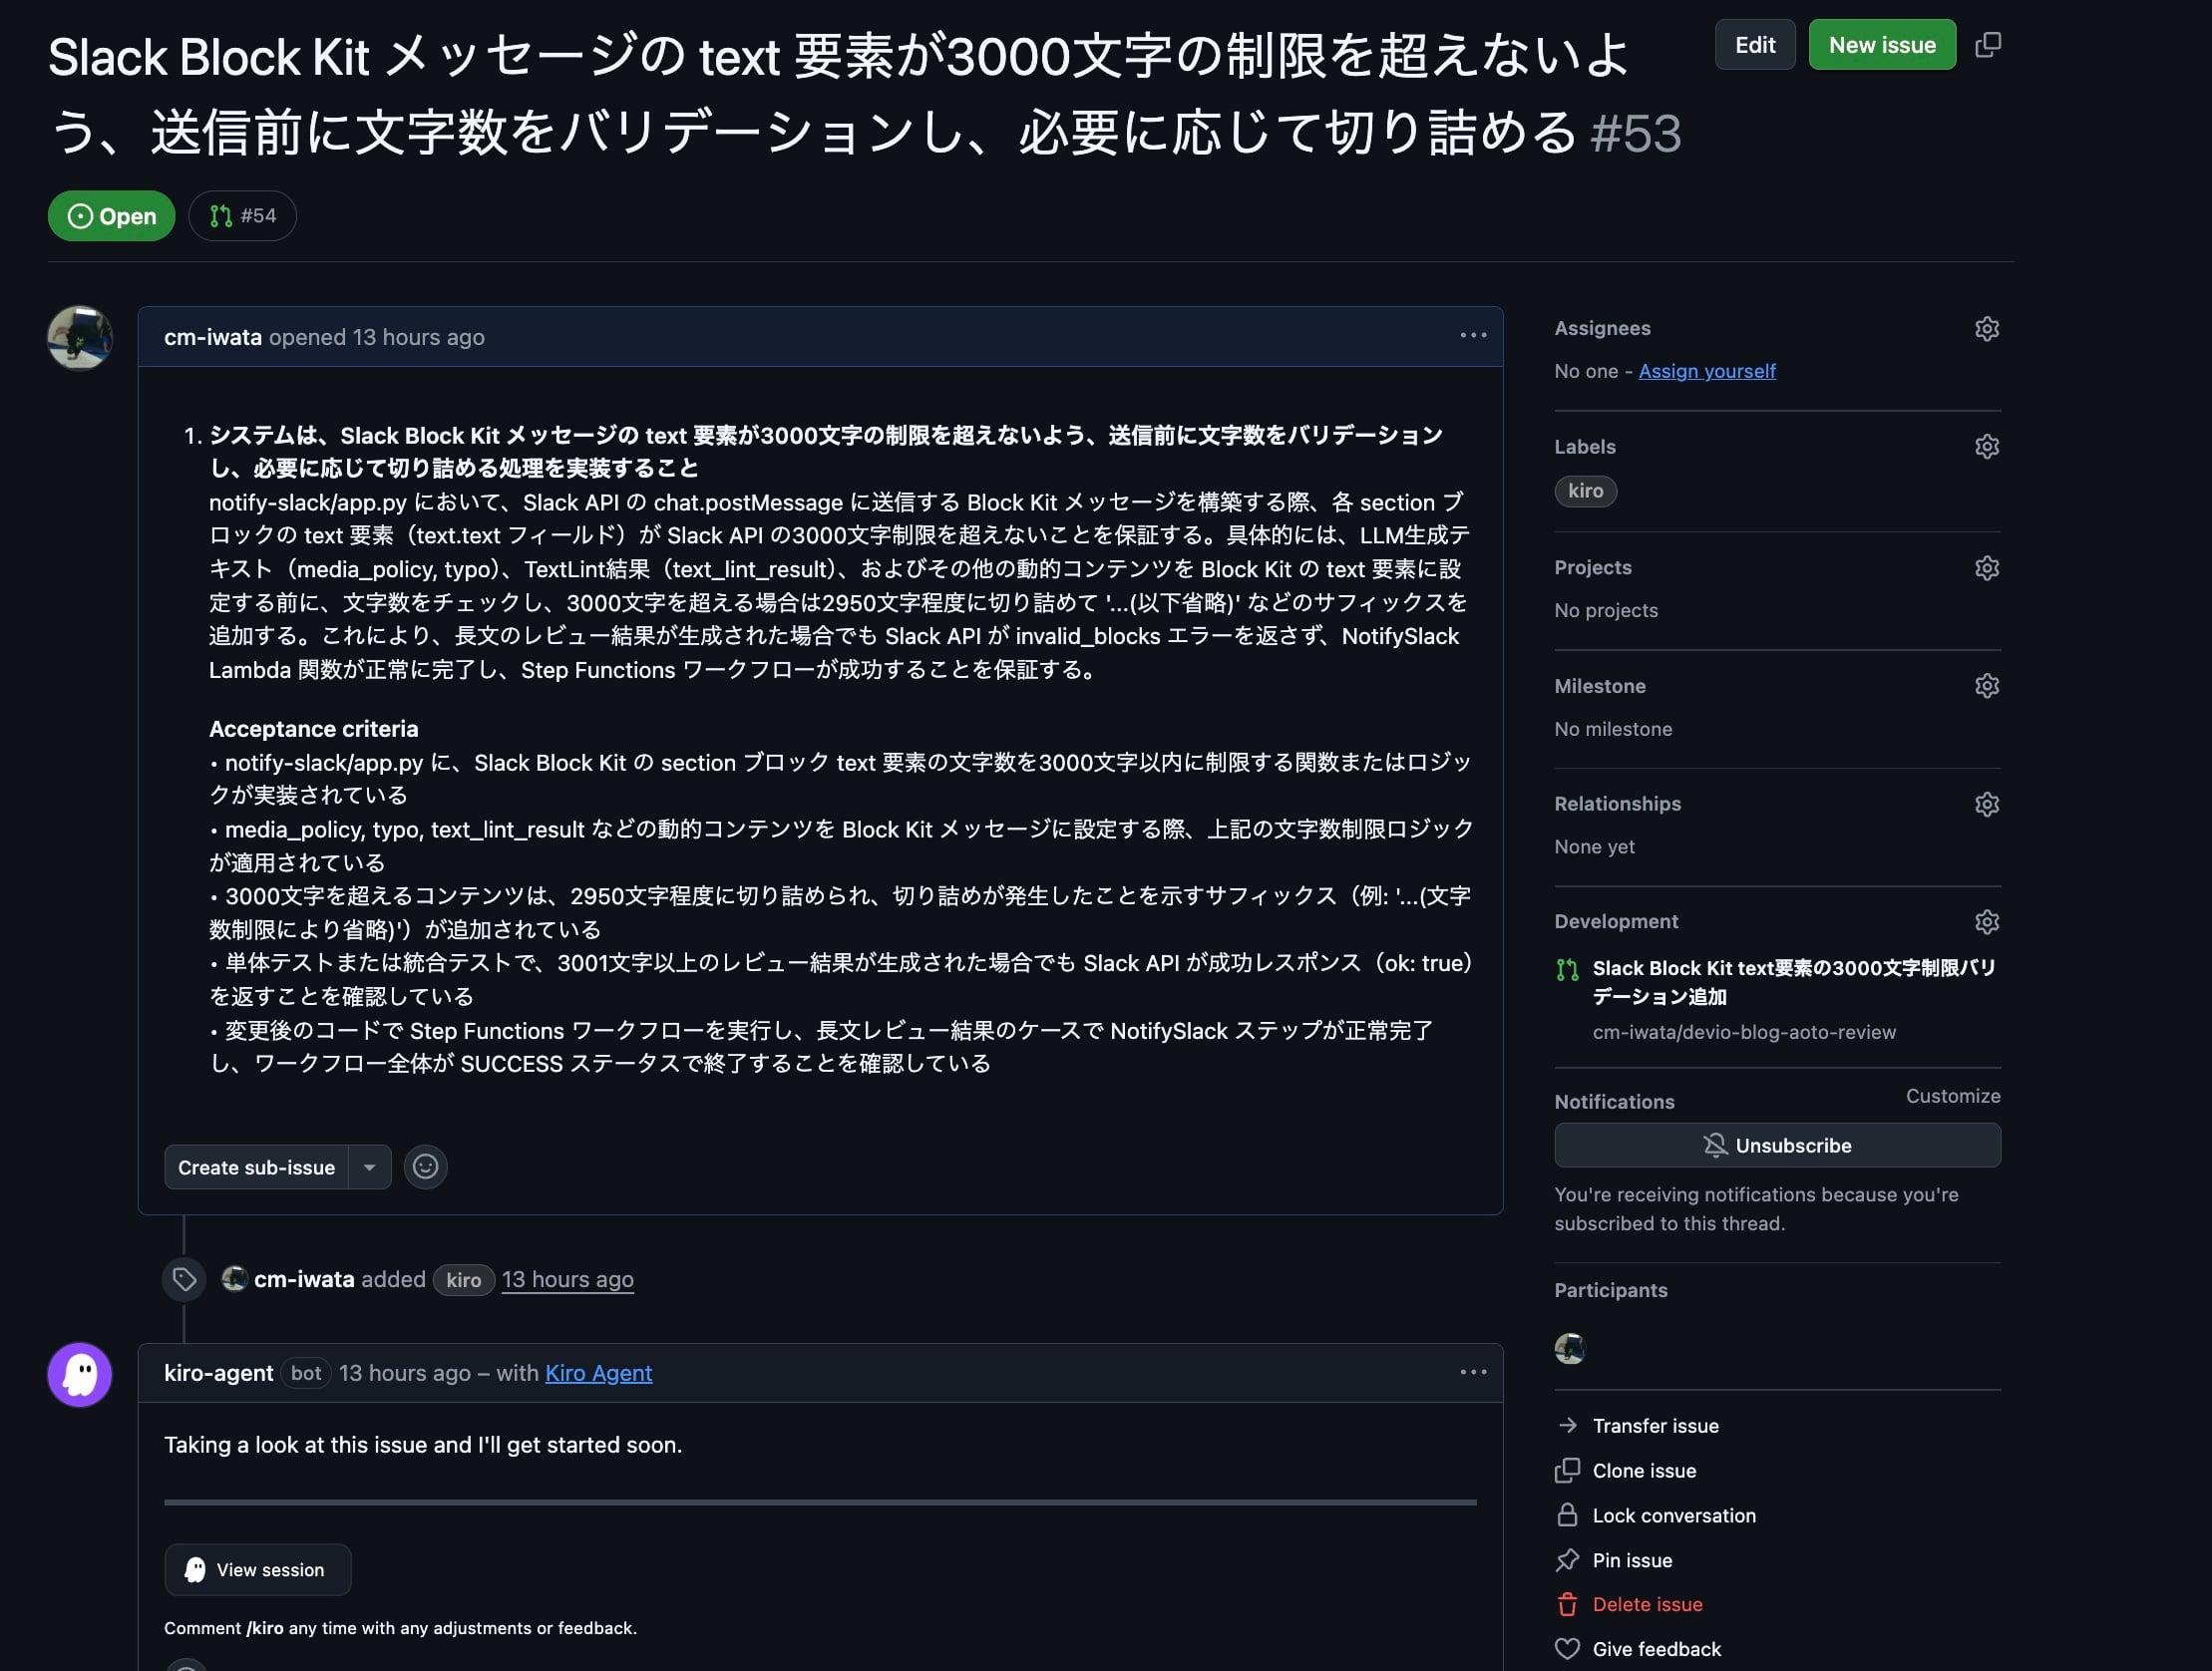Add emoji reaction to issue body
The image size is (2212, 1671).
[425, 1167]
